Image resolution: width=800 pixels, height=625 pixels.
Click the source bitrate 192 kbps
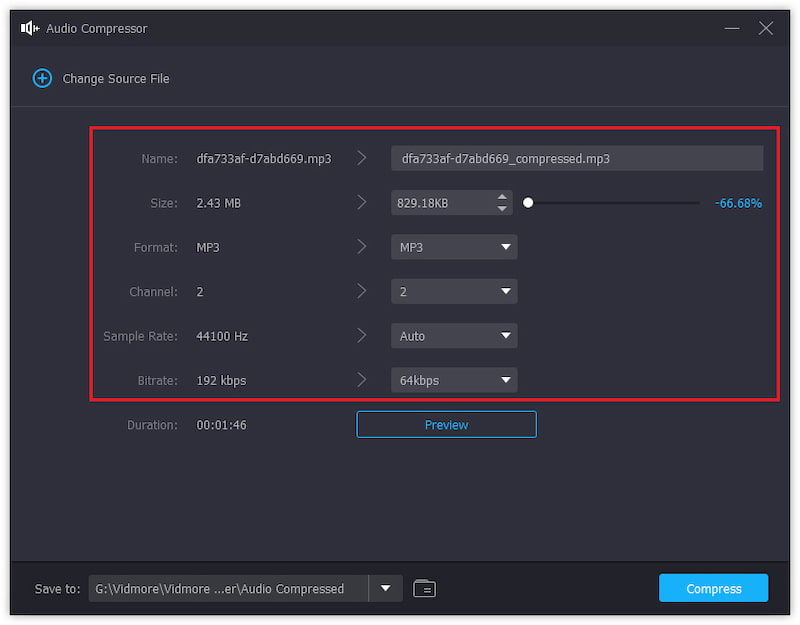click(221, 381)
